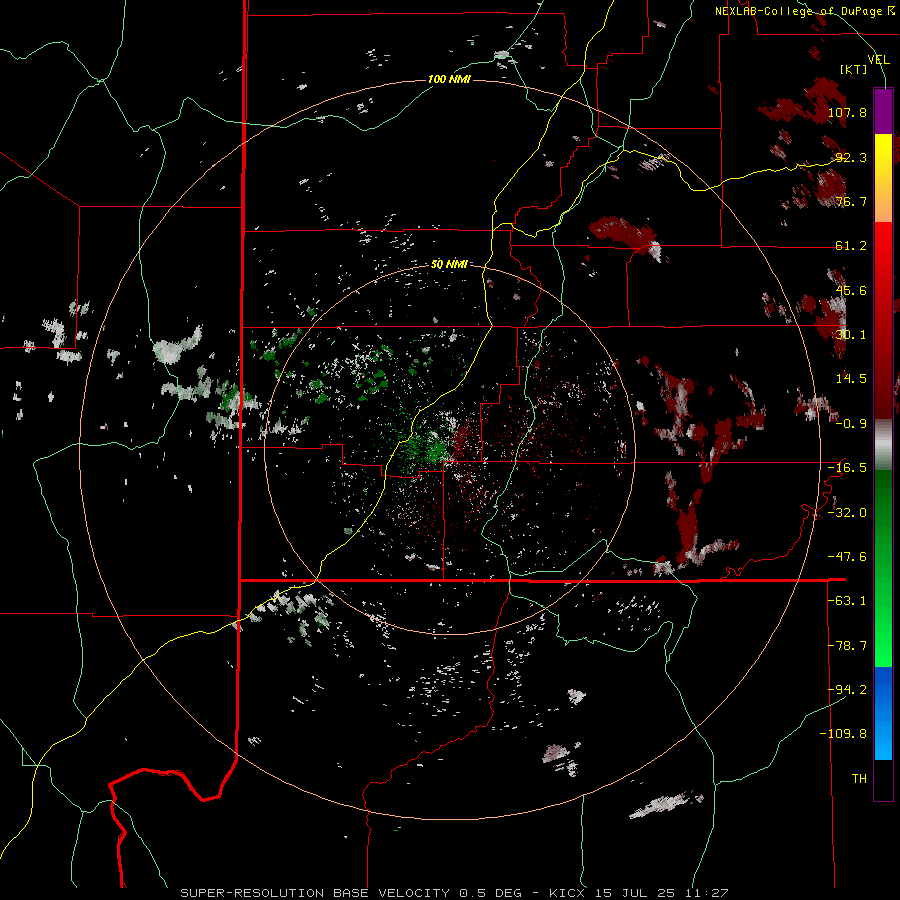Select the -78.7 velocity scale value
The height and width of the screenshot is (900, 900).
(847, 646)
